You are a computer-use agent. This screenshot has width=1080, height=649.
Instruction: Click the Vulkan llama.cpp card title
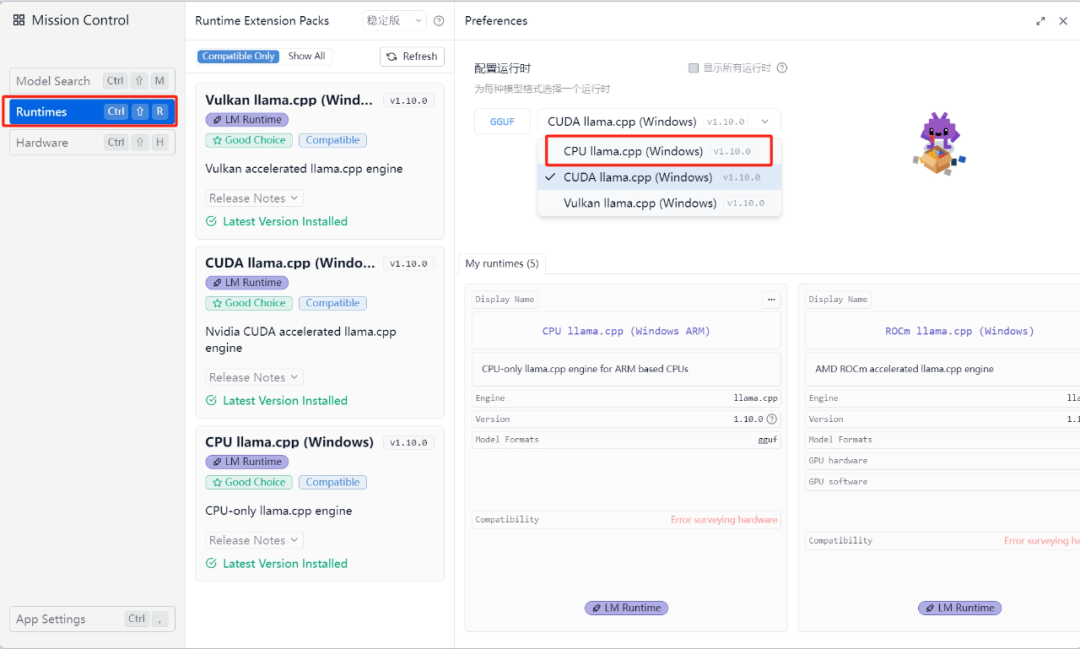pos(289,100)
